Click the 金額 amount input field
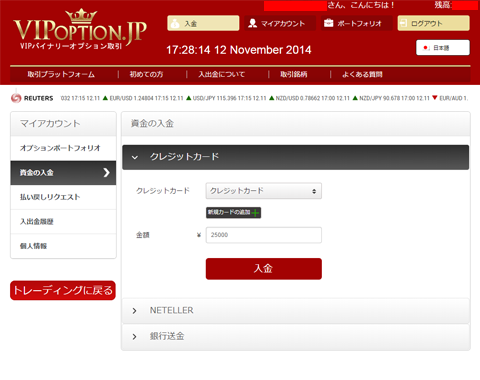The width and height of the screenshot is (480, 380). pos(264,235)
